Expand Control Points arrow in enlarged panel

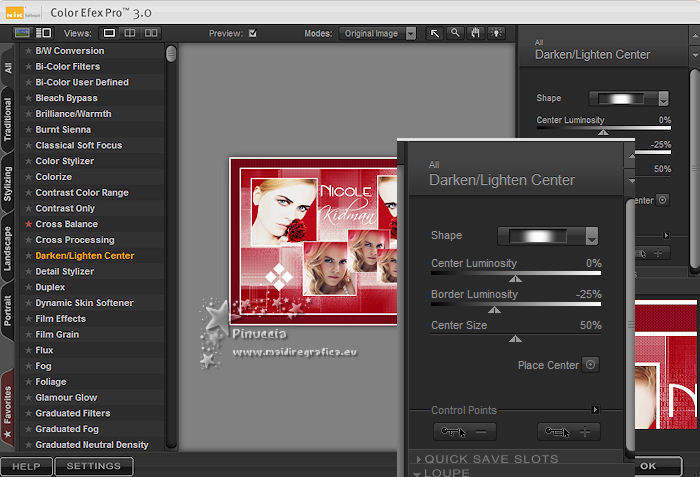[x=595, y=410]
